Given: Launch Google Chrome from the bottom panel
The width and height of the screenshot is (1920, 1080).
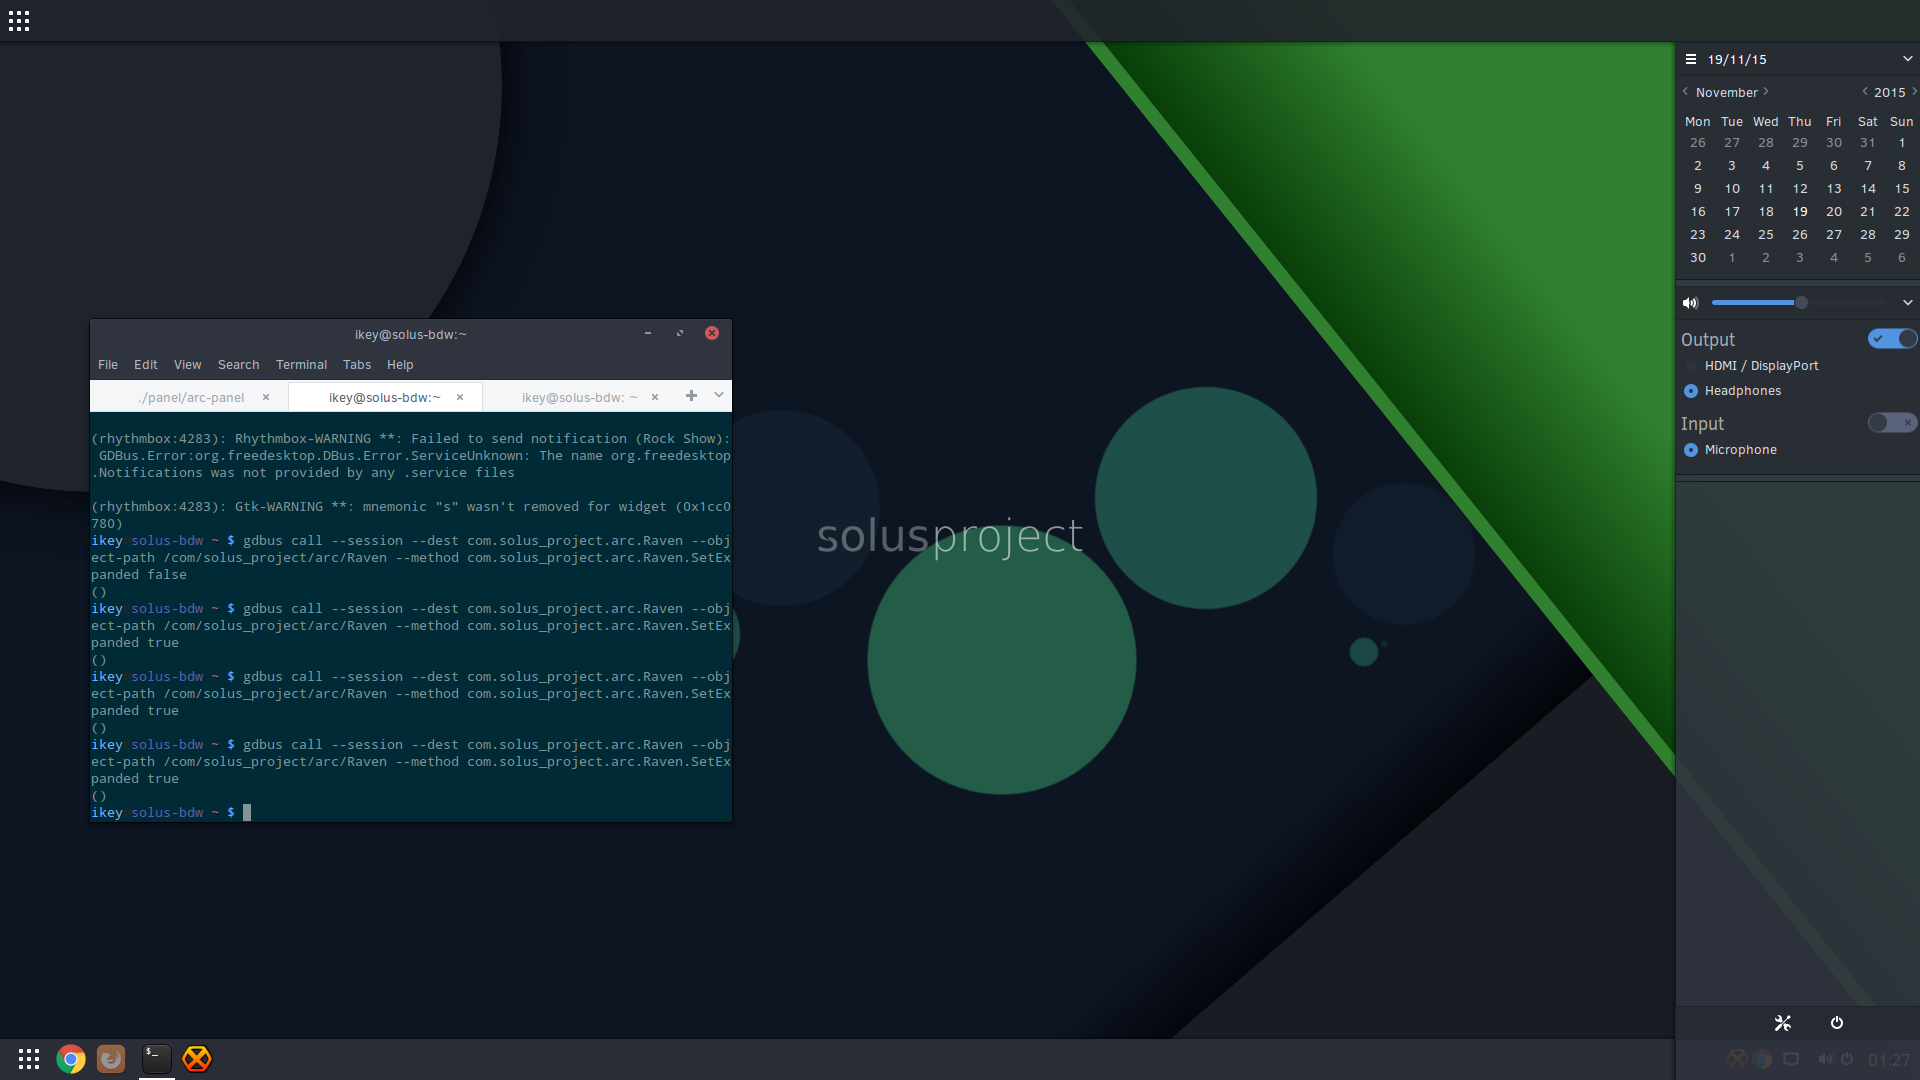Looking at the screenshot, I should pyautogui.click(x=71, y=1059).
